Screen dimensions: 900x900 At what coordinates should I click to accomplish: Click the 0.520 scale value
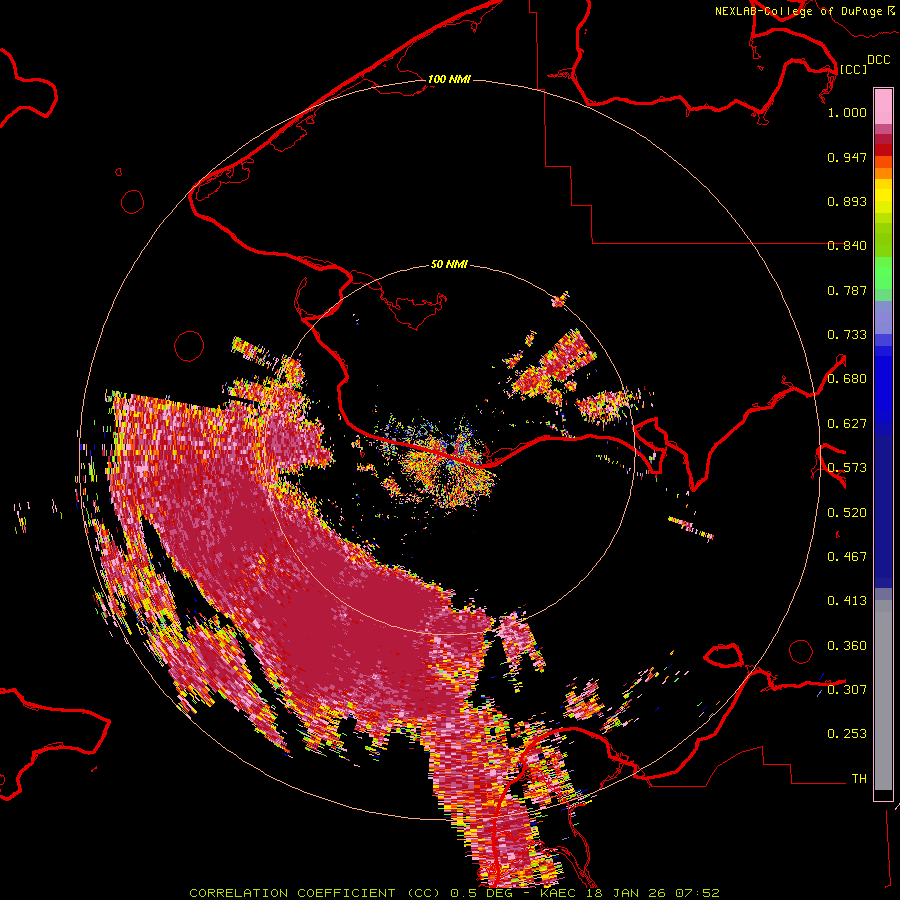click(847, 513)
